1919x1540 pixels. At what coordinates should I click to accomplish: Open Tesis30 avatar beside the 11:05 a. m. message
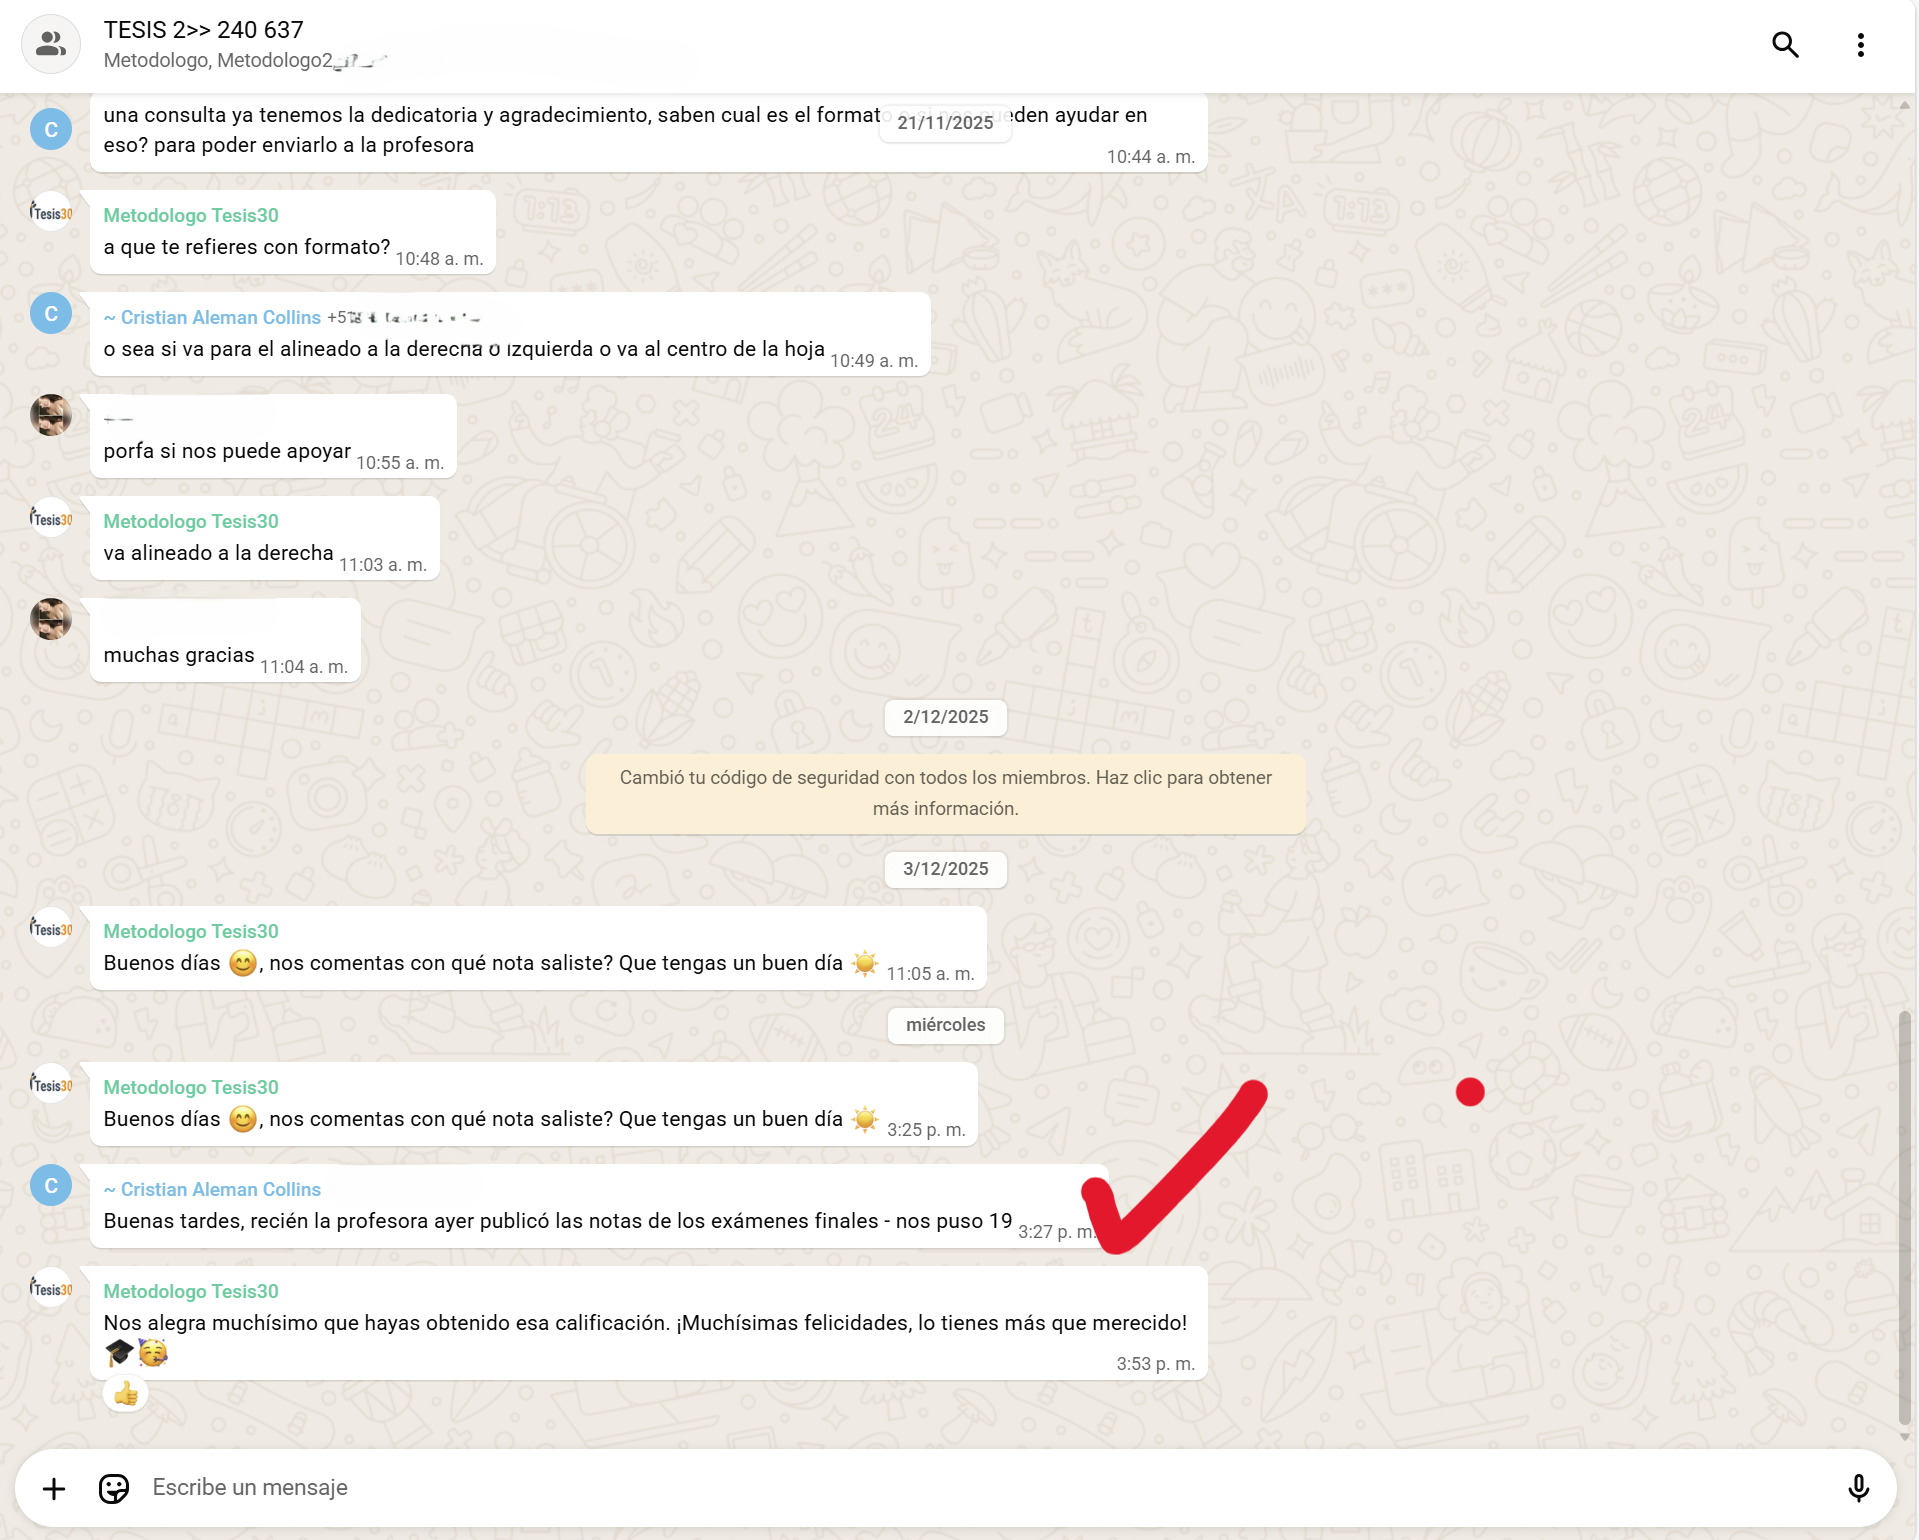coord(51,929)
